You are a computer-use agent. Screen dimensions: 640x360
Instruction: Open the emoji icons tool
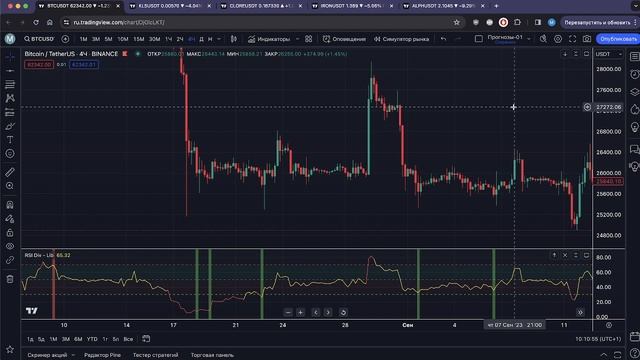pos(10,153)
